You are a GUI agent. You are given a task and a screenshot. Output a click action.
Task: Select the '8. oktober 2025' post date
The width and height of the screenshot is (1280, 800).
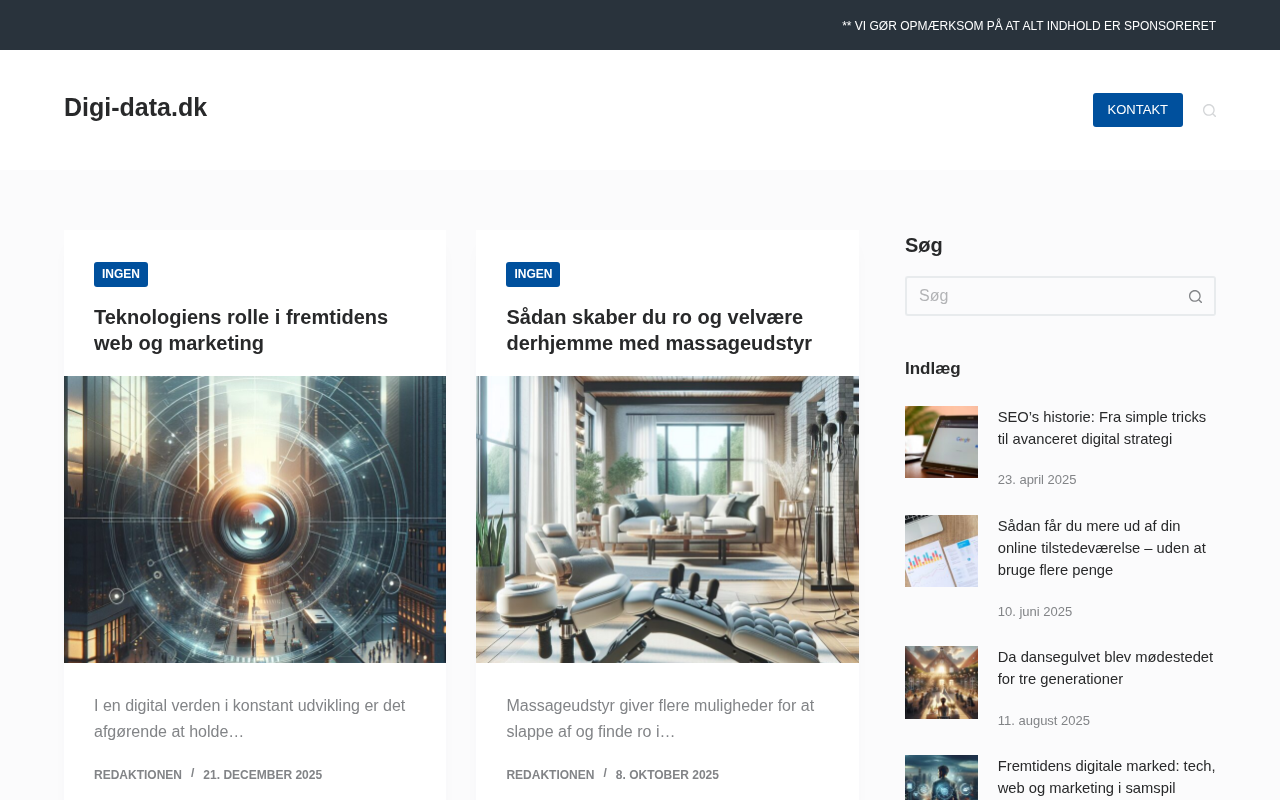[x=667, y=775]
